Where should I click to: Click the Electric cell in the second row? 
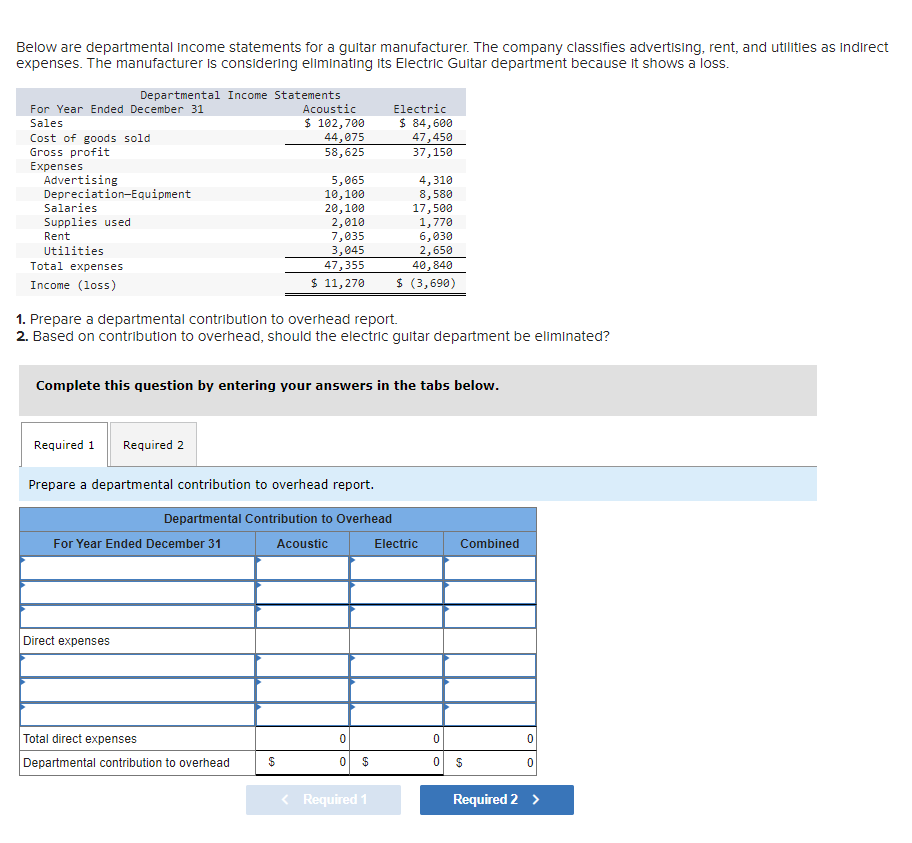(x=396, y=591)
